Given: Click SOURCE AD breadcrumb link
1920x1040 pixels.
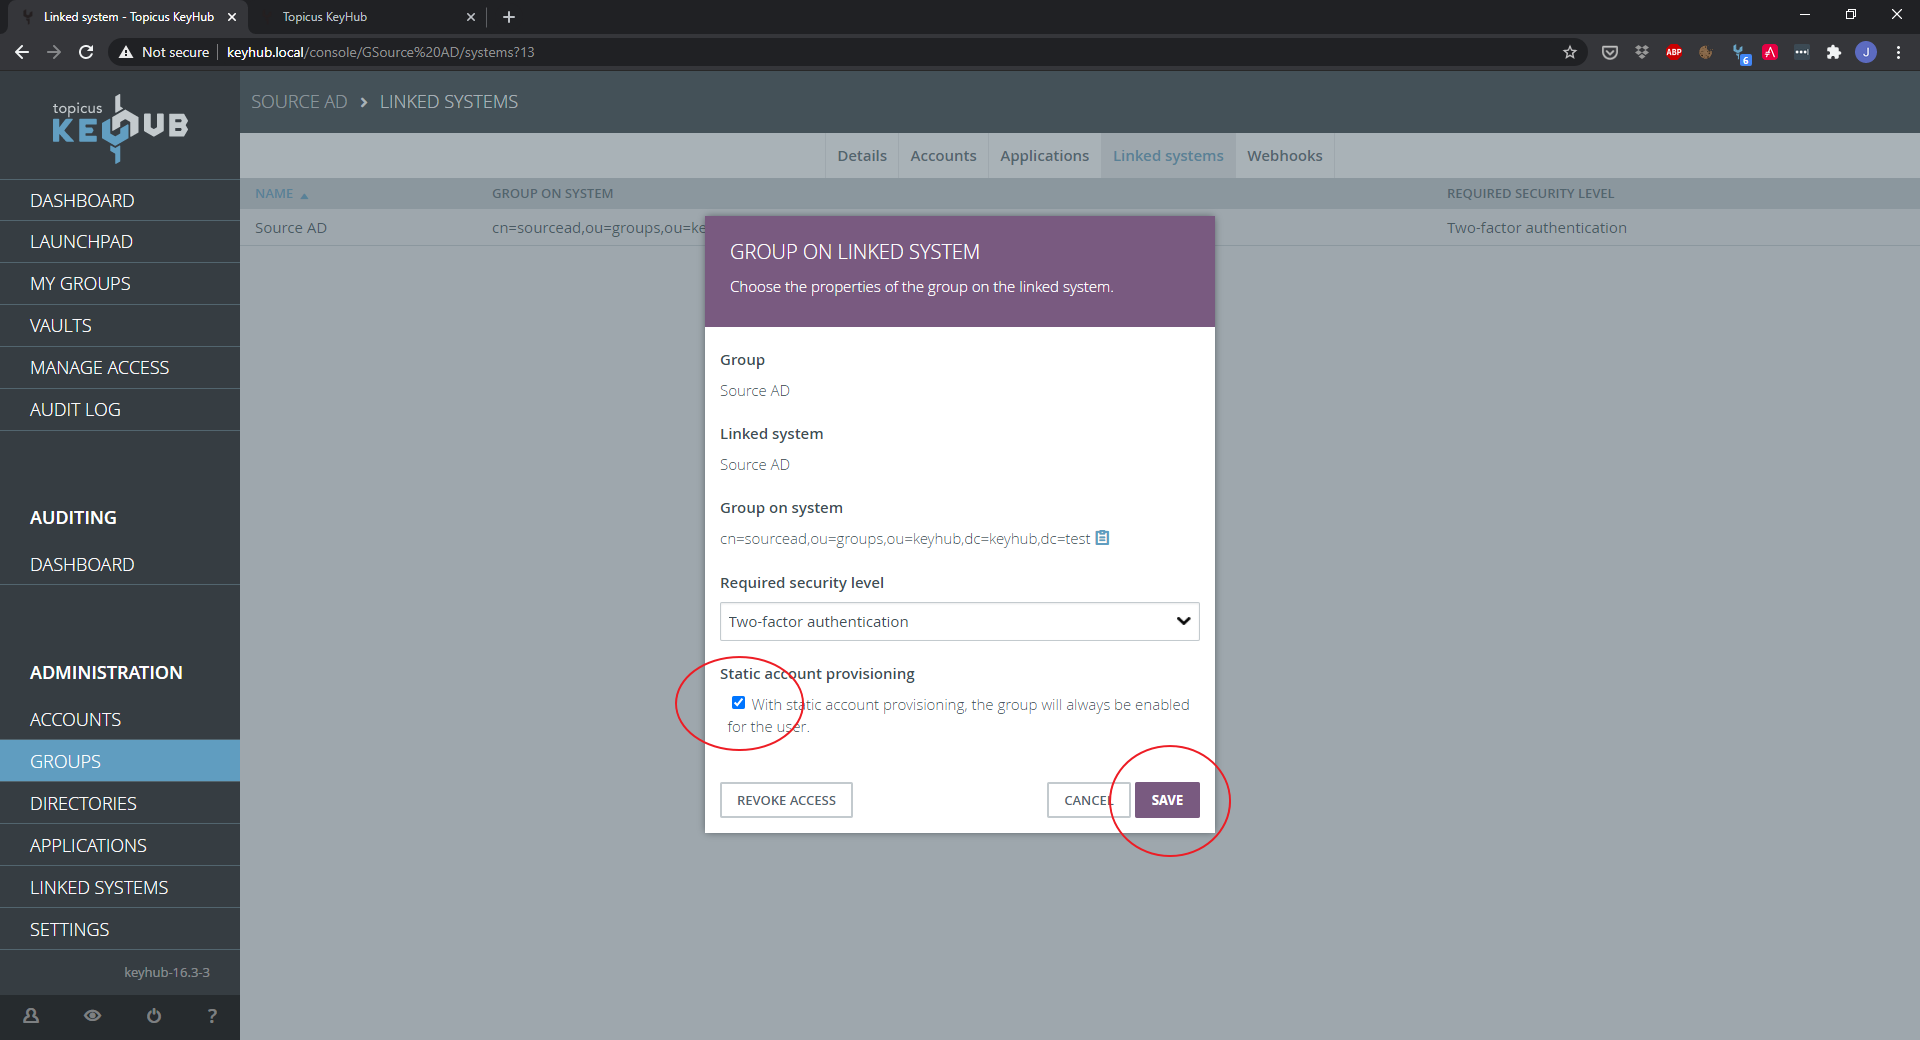Looking at the screenshot, I should pyautogui.click(x=299, y=102).
